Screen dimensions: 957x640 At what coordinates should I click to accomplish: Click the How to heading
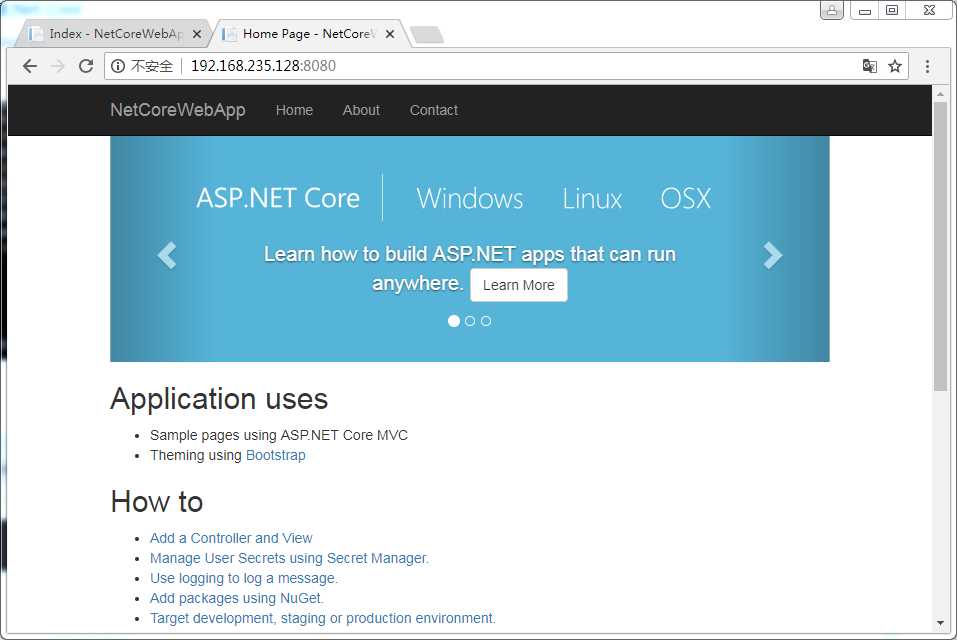[x=157, y=502]
